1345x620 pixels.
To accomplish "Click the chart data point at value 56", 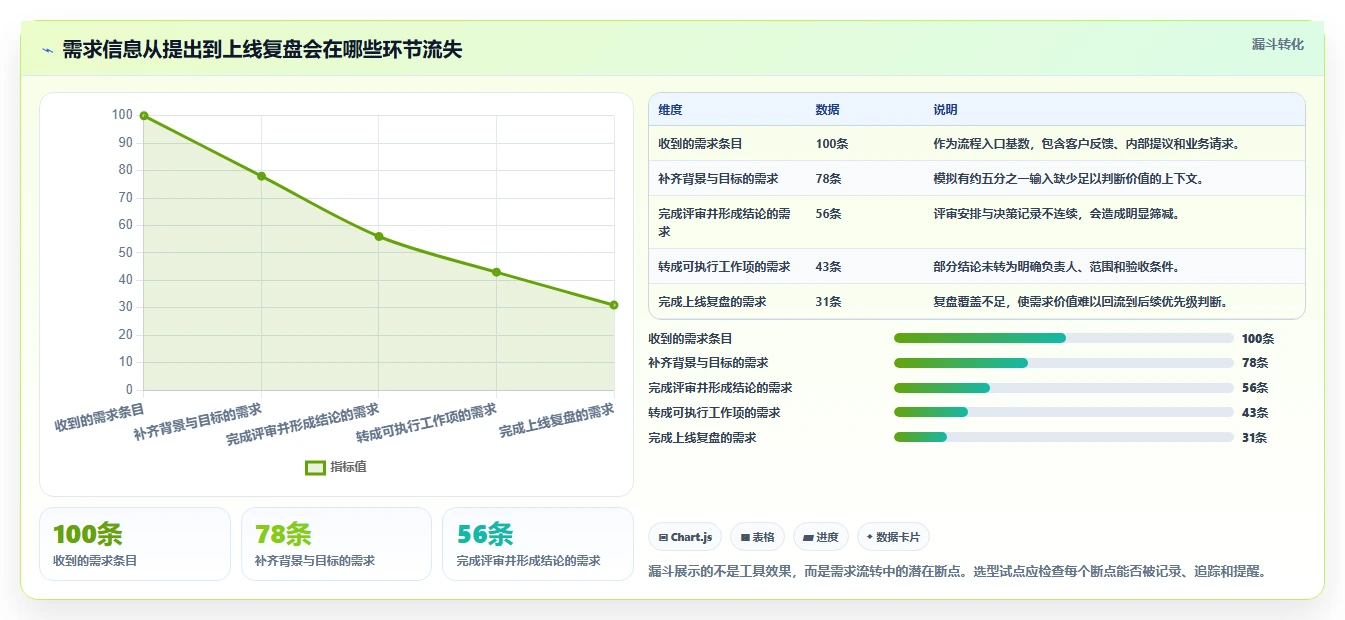I will pos(379,236).
